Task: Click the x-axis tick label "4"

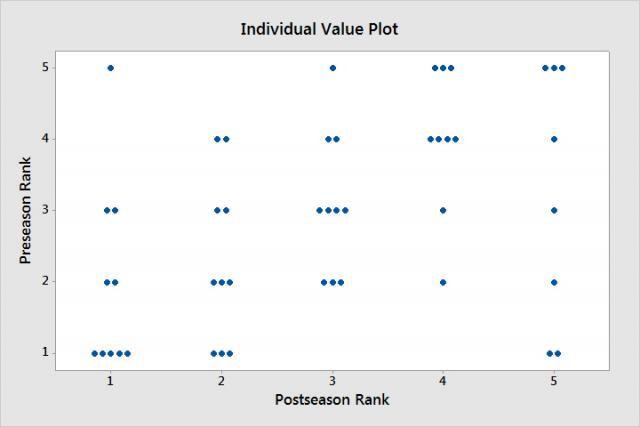Action: click(443, 381)
